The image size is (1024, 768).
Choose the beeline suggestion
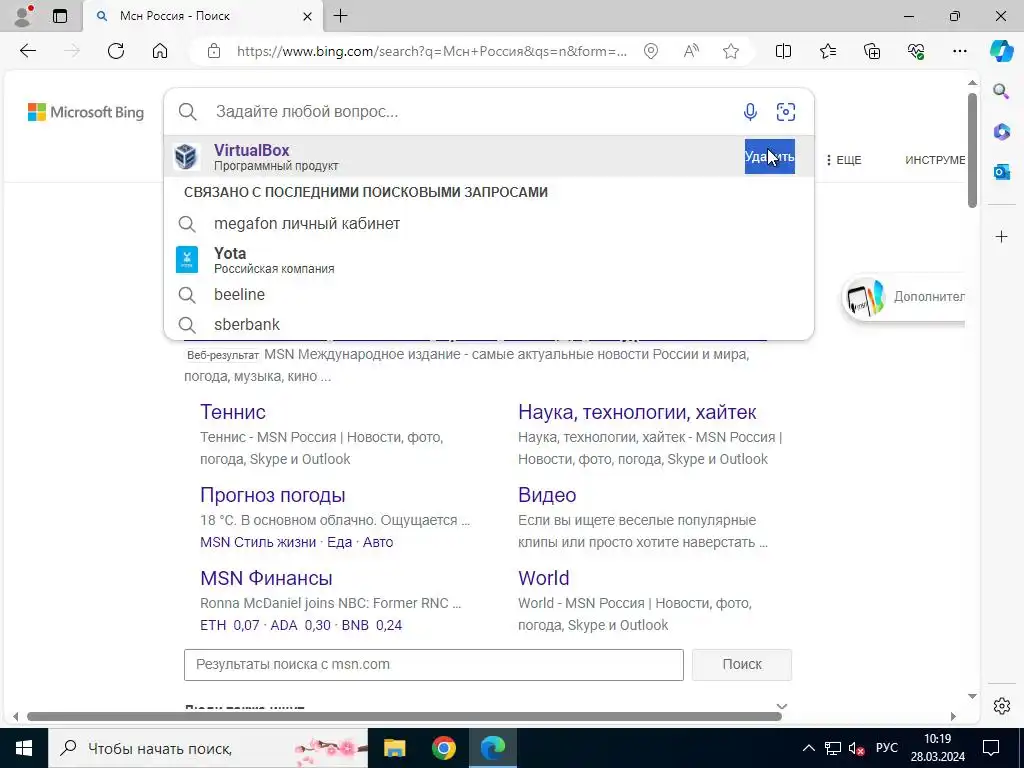click(x=488, y=295)
